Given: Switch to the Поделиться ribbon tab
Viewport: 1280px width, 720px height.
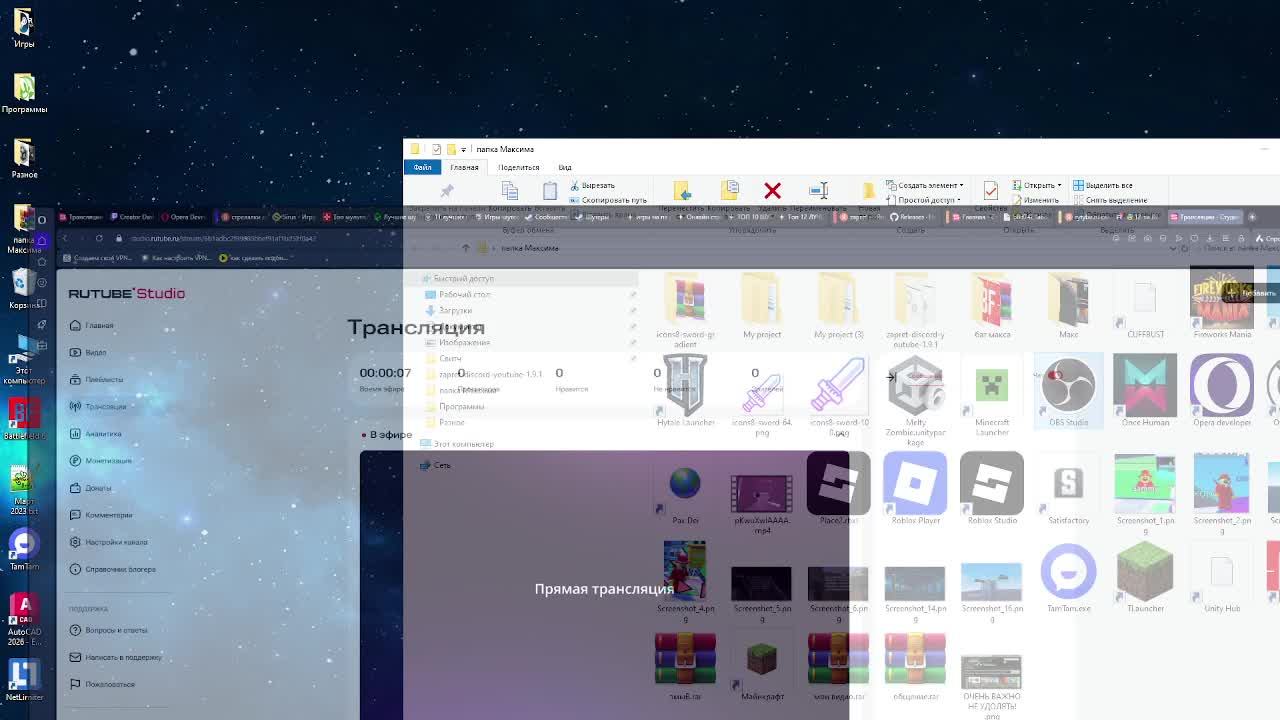Looking at the screenshot, I should click(x=518, y=167).
